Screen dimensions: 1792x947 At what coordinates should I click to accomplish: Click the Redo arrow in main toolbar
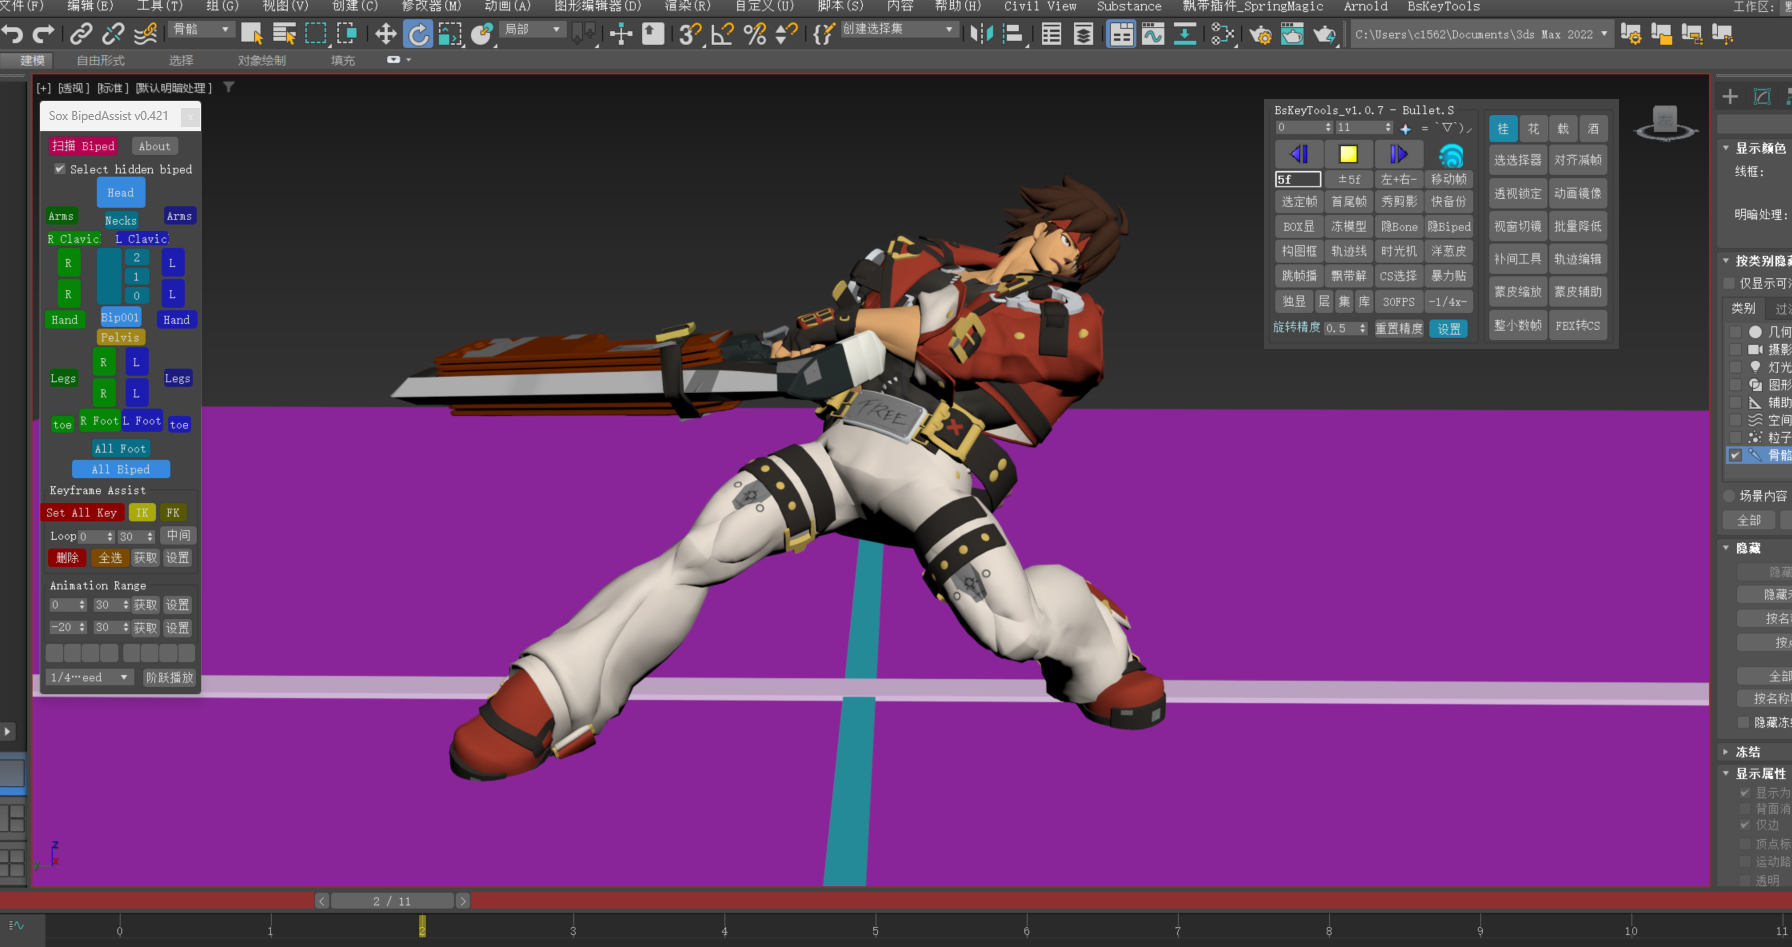coord(43,34)
